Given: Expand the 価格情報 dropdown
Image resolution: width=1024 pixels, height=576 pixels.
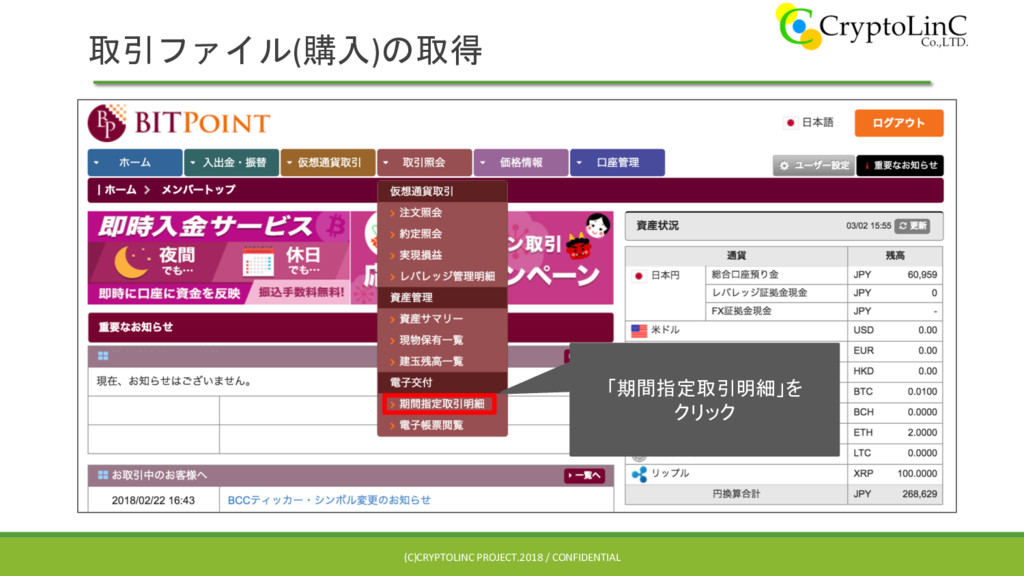Looking at the screenshot, I should [x=521, y=163].
